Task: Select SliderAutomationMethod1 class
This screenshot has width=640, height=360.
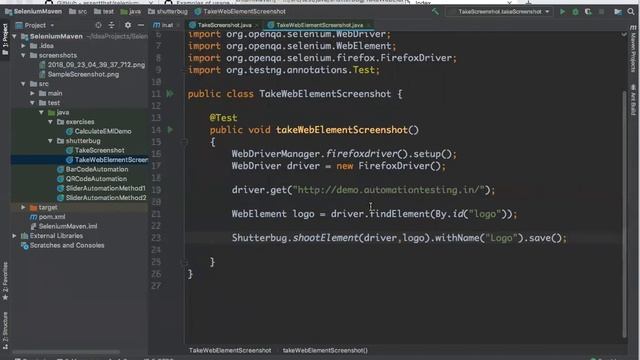Action: coord(101,188)
